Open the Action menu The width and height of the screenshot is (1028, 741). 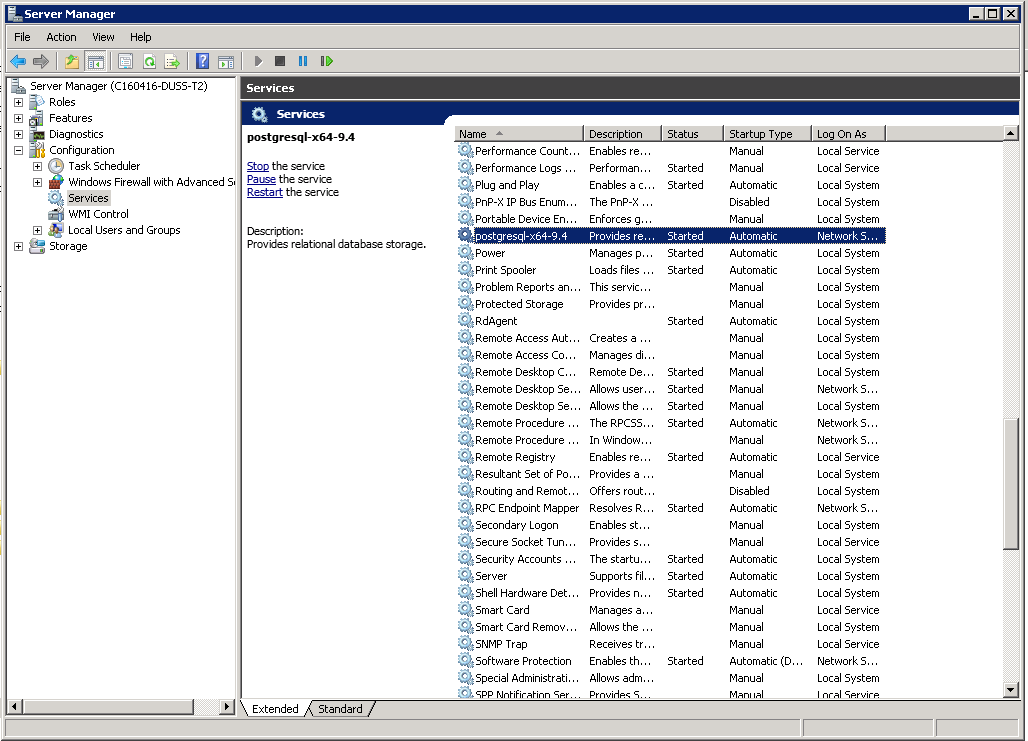click(61, 37)
